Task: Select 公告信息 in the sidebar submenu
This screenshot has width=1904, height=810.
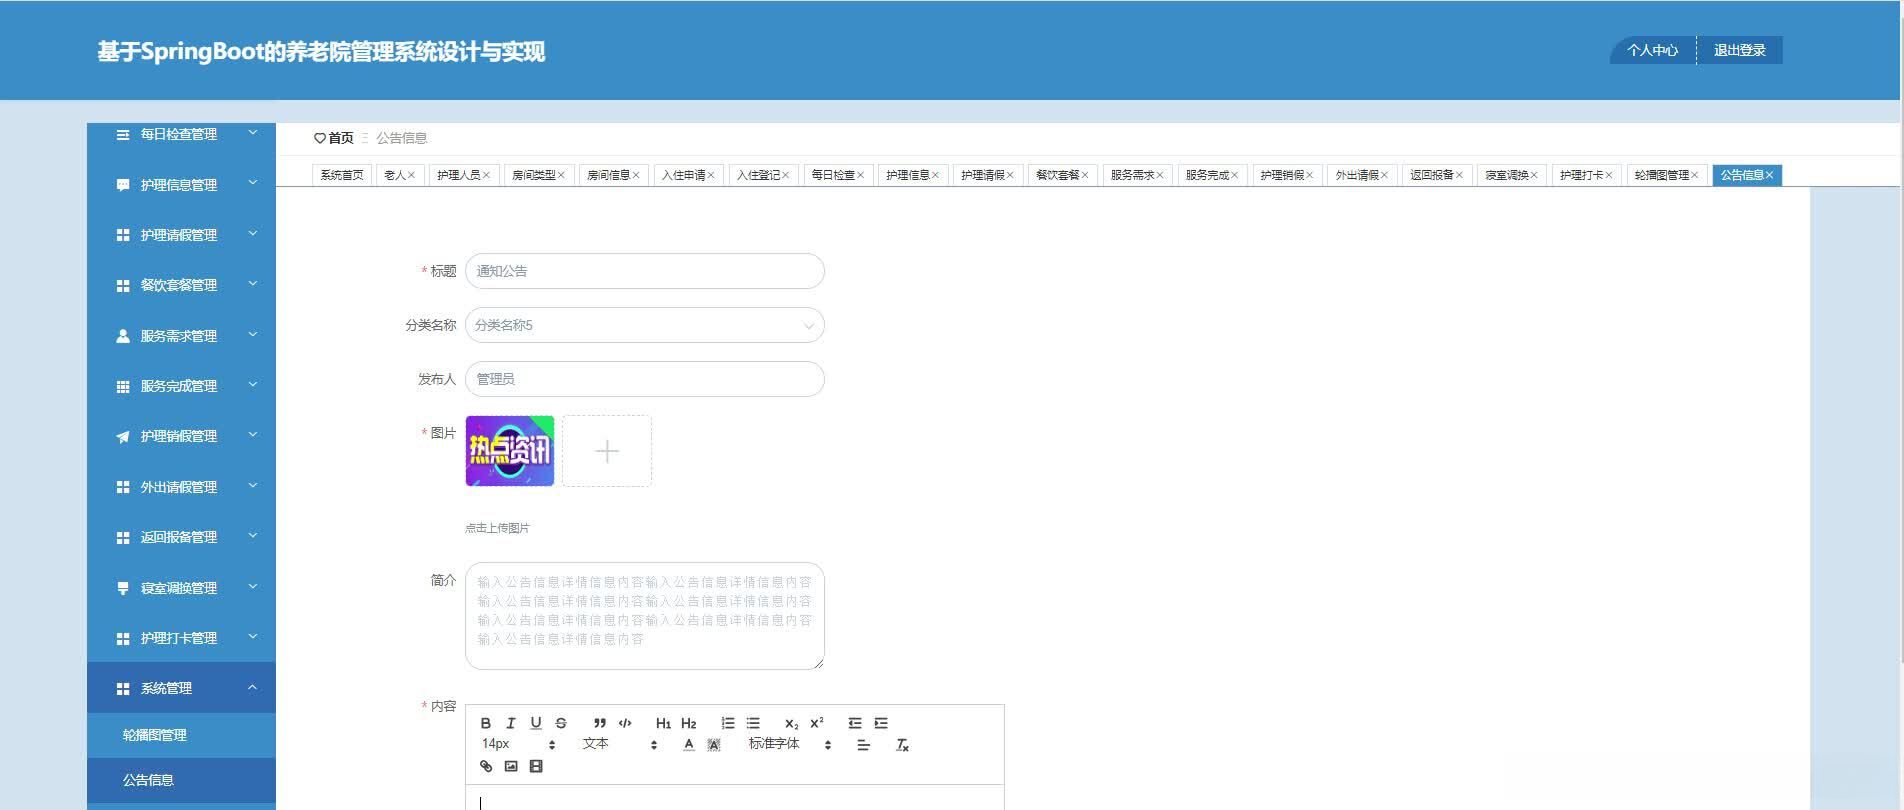Action: point(182,780)
